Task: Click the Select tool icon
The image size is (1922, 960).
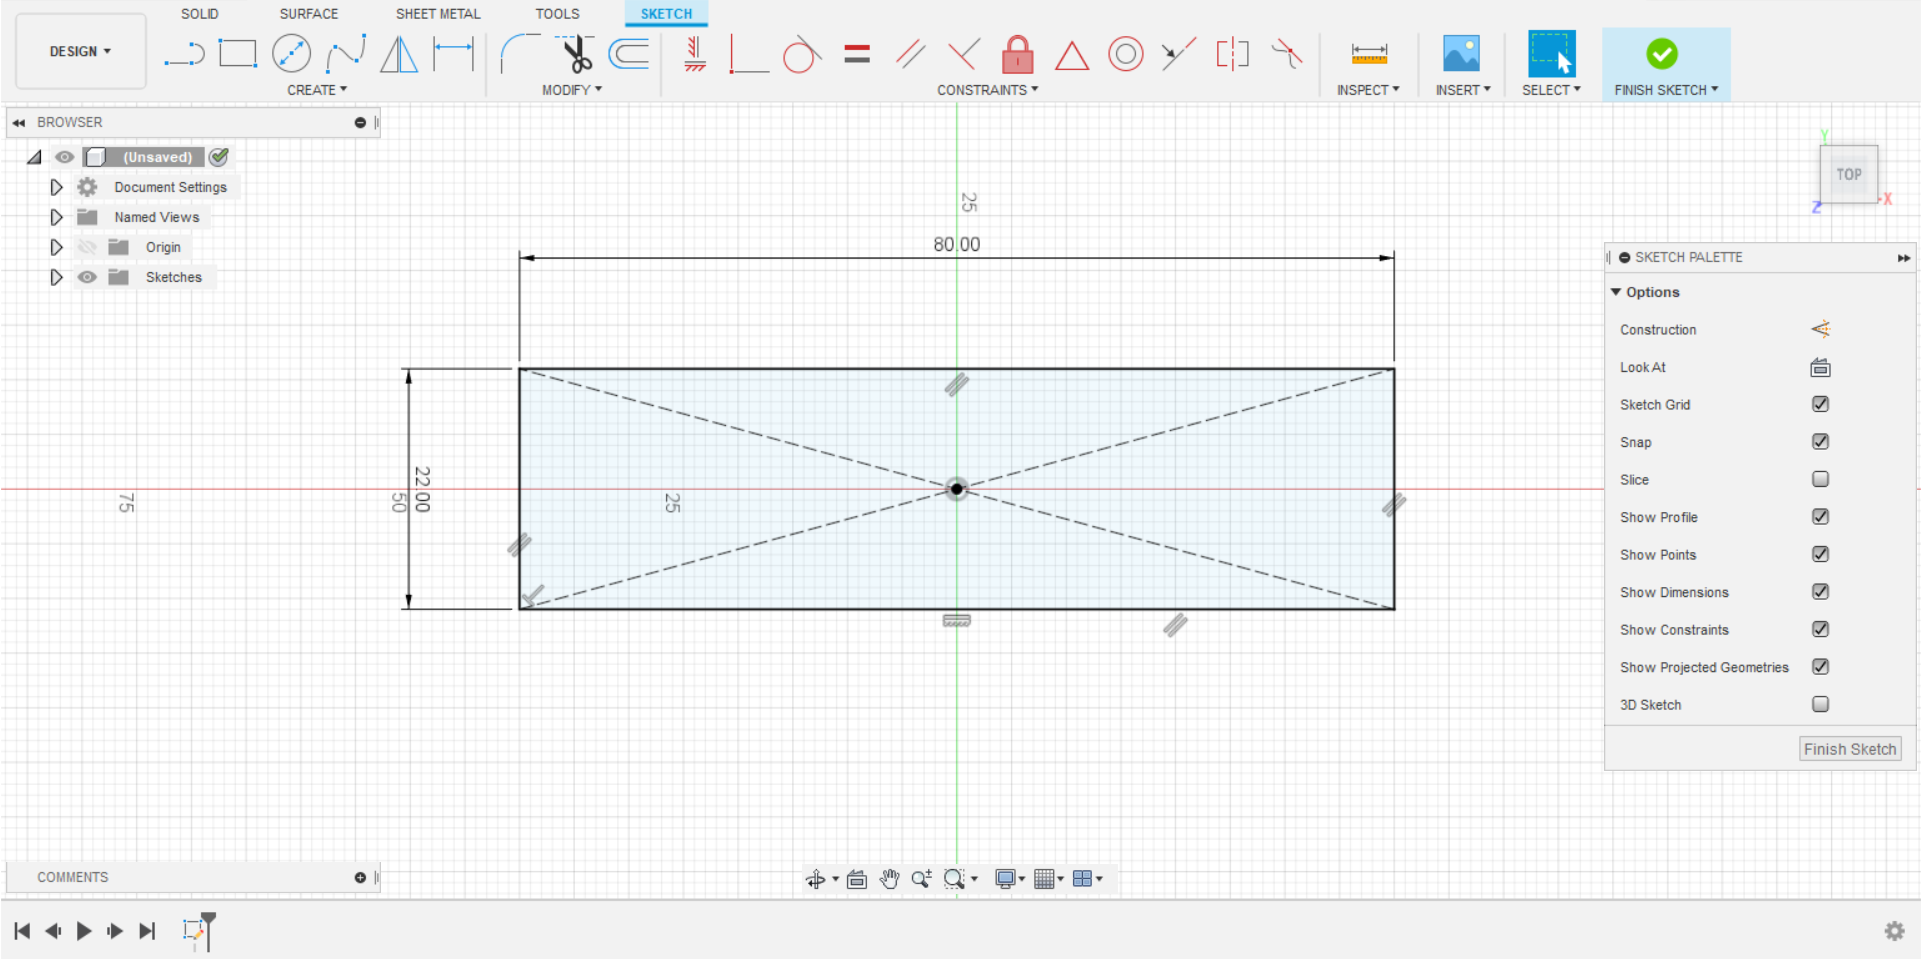Action: coord(1551,53)
